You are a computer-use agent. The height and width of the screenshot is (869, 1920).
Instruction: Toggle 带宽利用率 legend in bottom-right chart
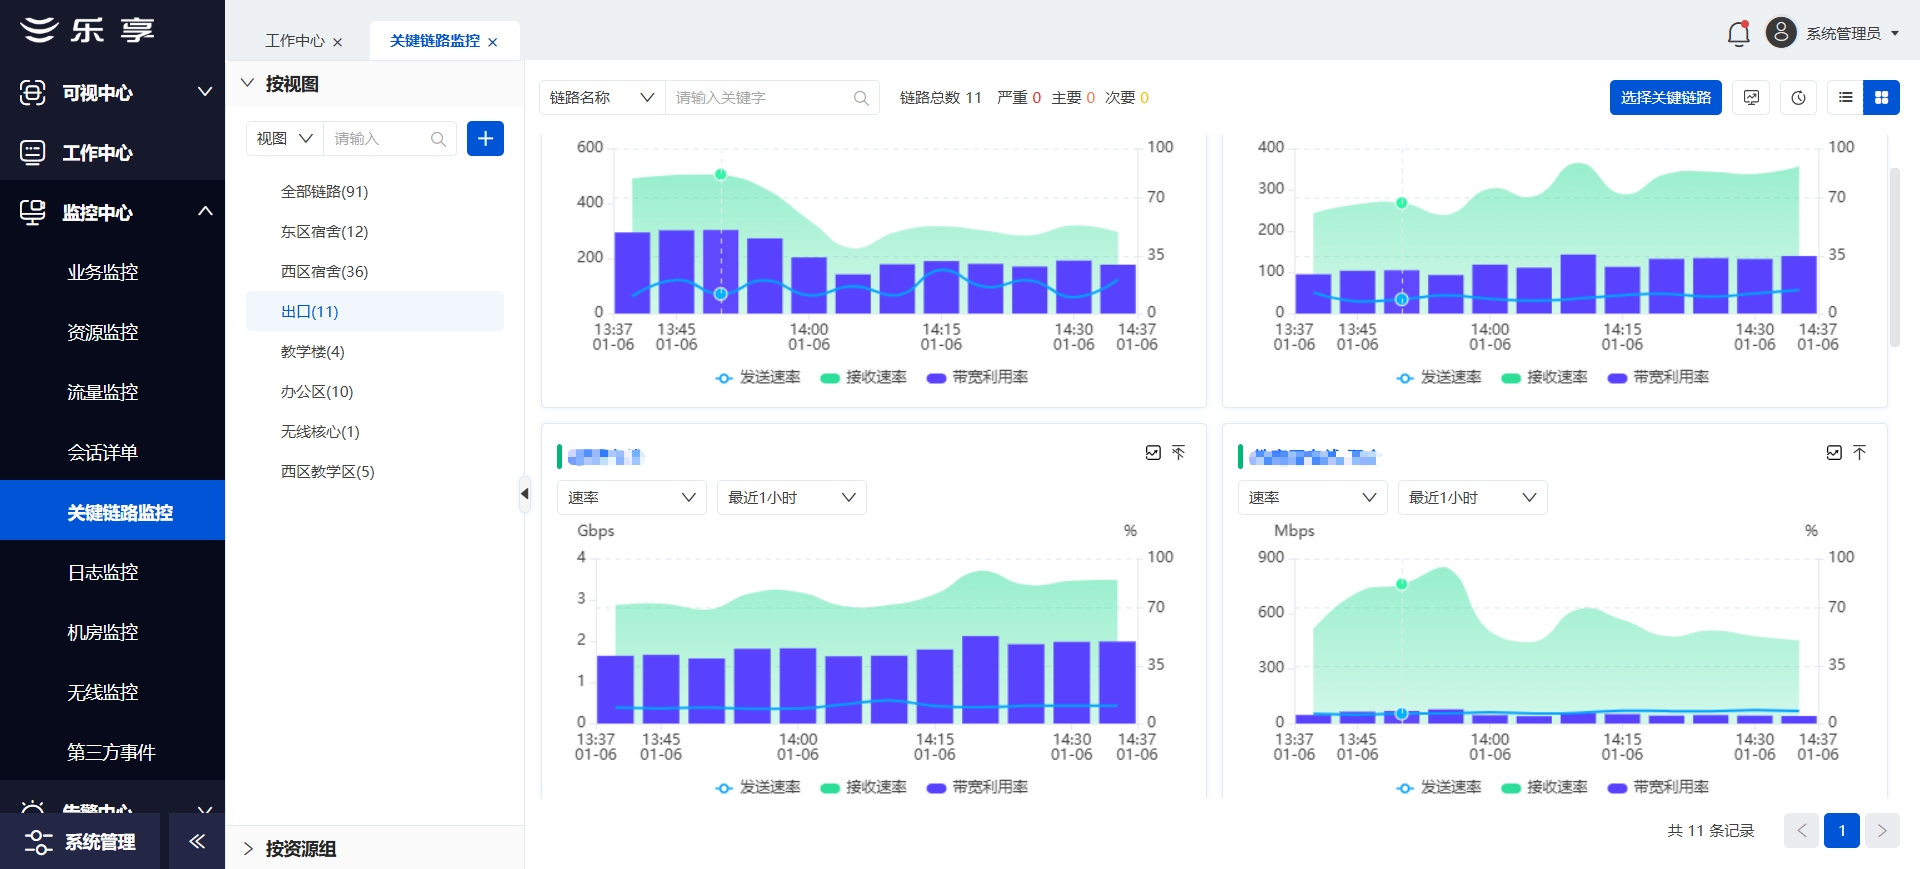(1658, 787)
